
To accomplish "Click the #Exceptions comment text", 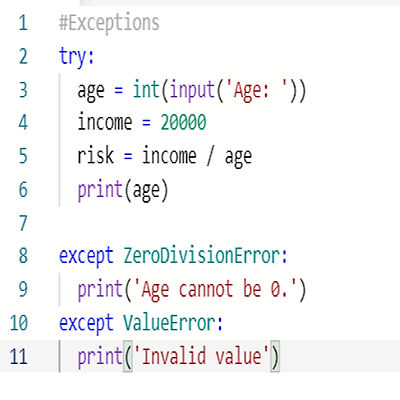I will click(109, 23).
